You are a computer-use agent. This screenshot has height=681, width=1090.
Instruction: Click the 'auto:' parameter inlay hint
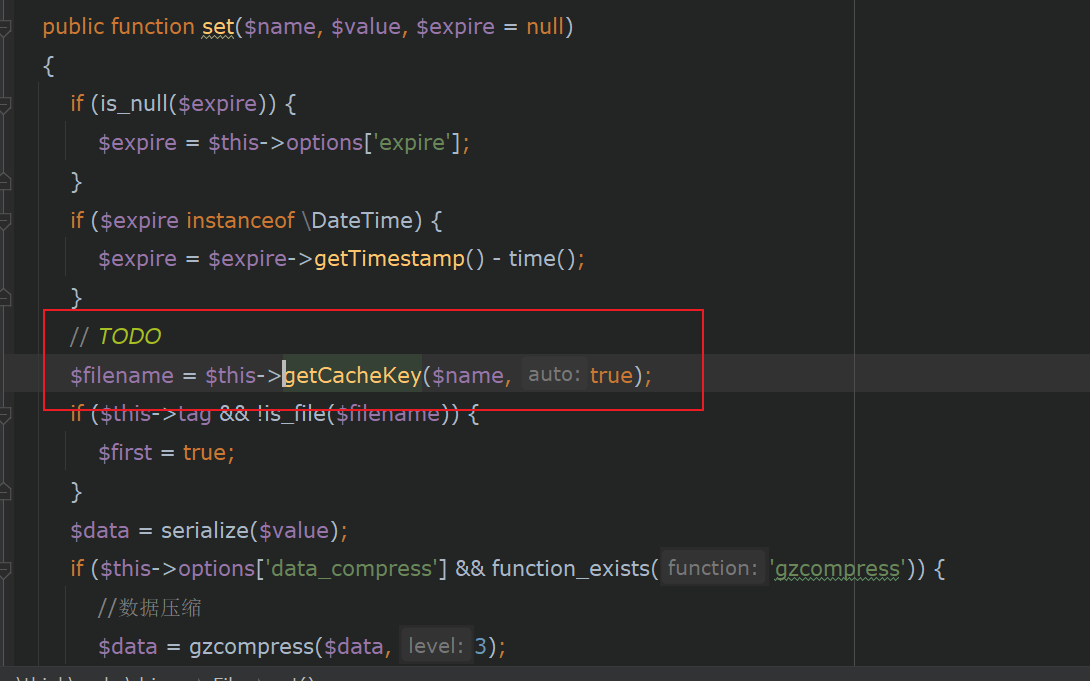[x=553, y=375]
